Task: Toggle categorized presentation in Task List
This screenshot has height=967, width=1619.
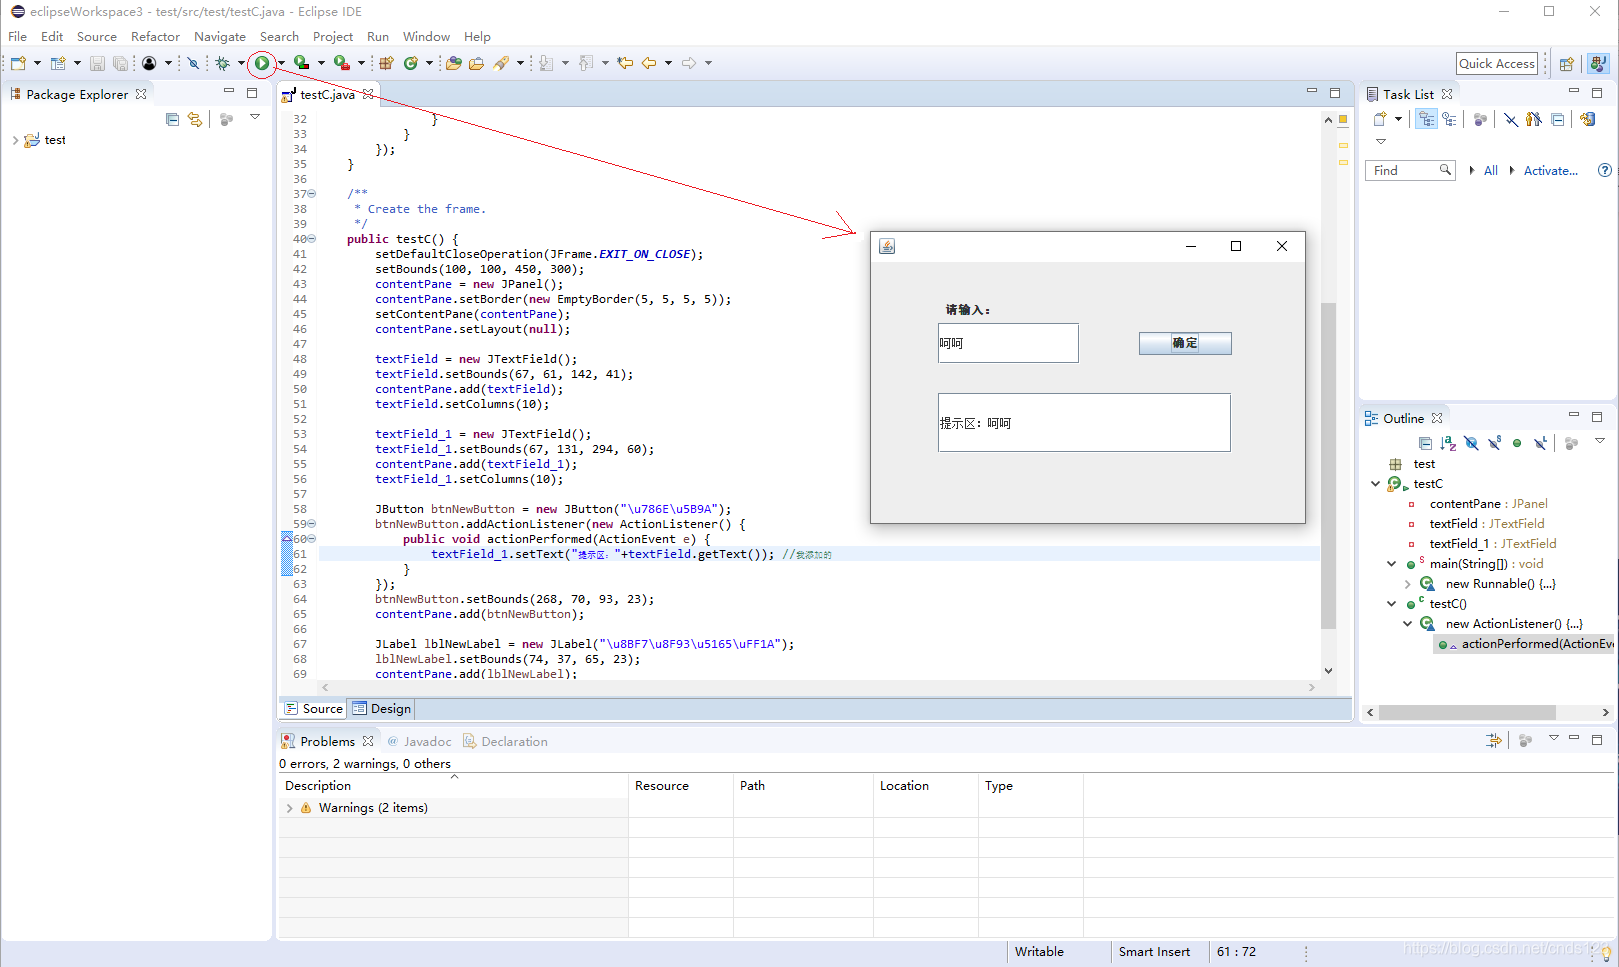Action: click(x=1426, y=119)
